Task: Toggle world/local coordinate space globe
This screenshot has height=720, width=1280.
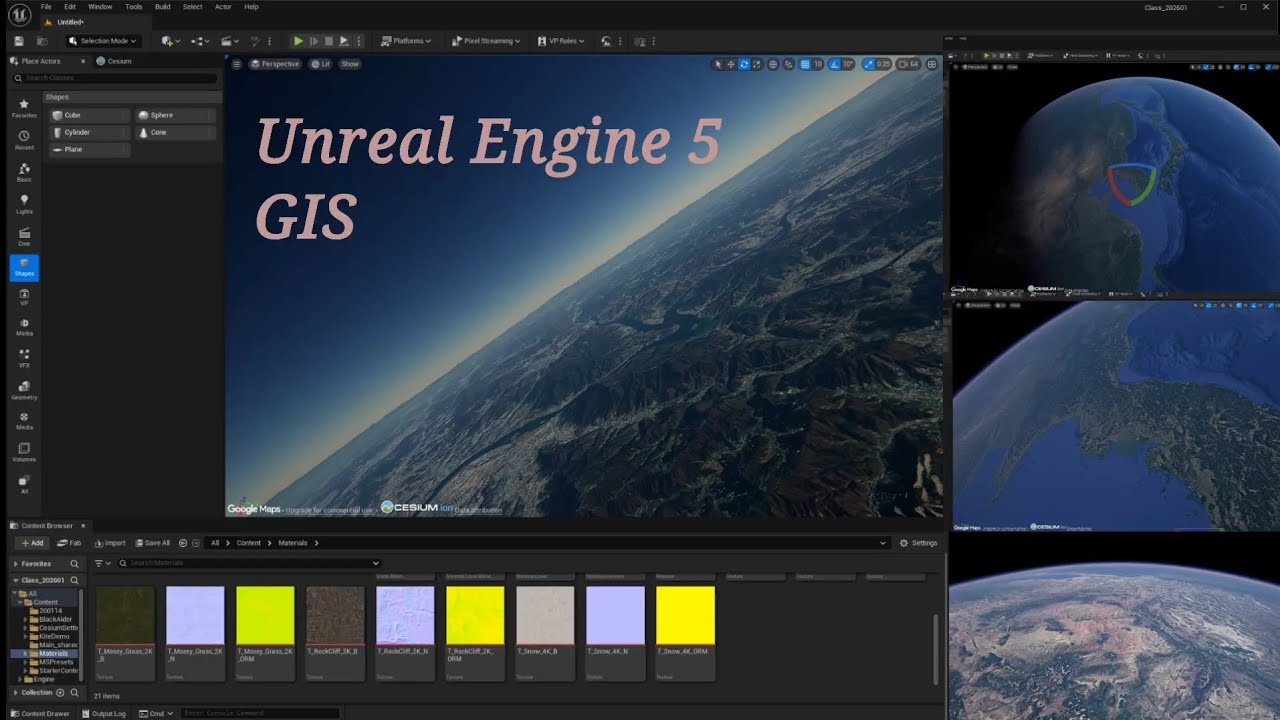Action: 773,64
